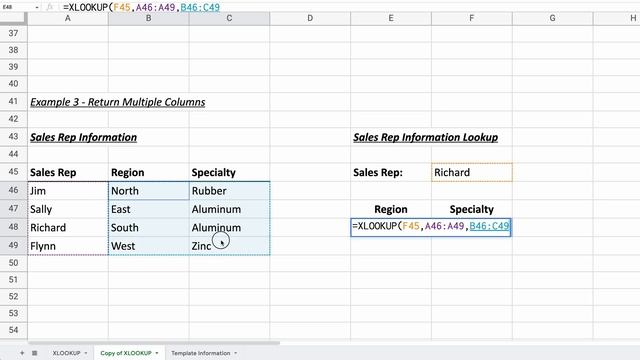Click the Specialty header in column C
Screen dimensions: 640x360
[x=229, y=172]
